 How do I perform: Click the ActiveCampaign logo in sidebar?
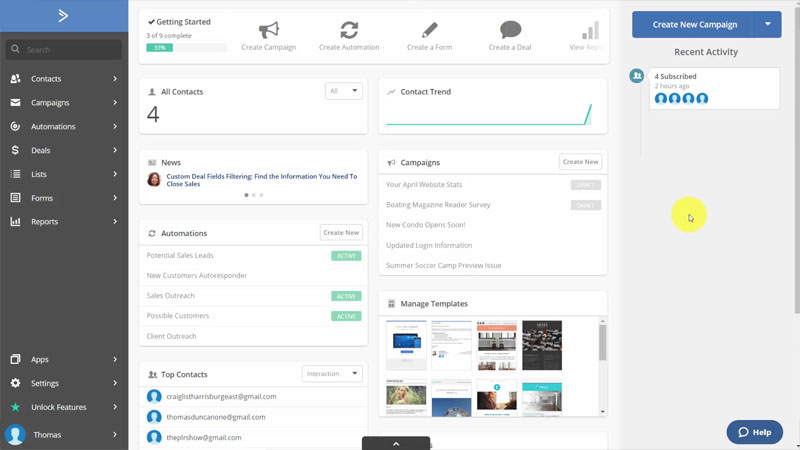pos(63,15)
